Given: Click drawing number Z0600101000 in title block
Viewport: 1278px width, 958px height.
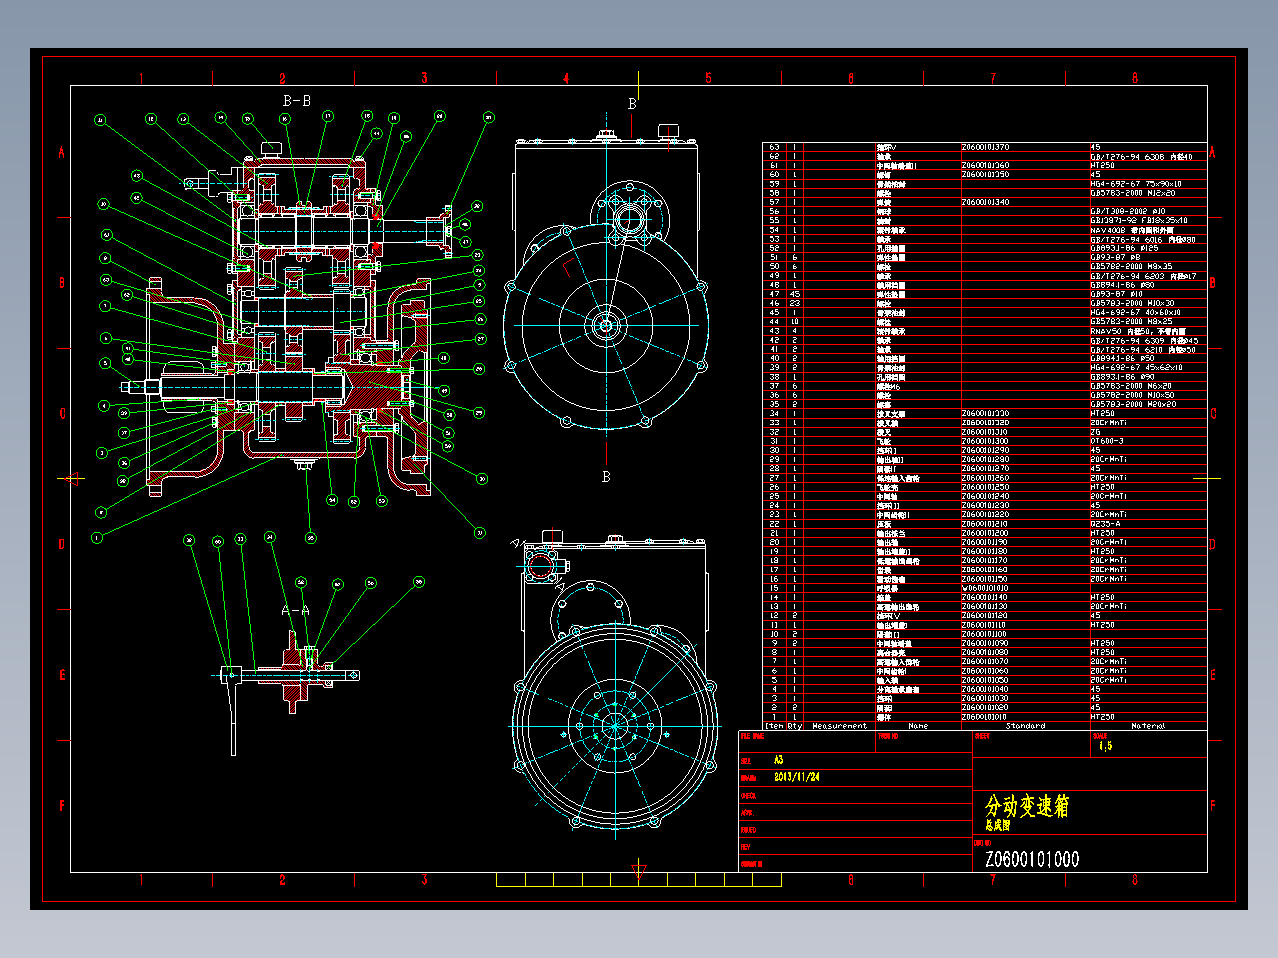Looking at the screenshot, I should coord(1032,860).
